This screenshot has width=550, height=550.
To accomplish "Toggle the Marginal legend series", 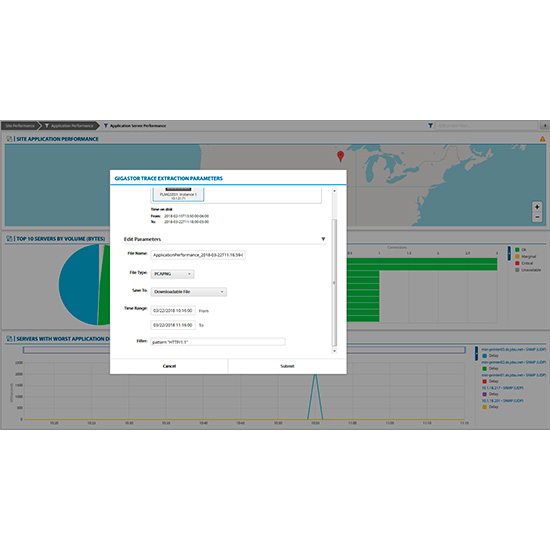I will [525, 256].
